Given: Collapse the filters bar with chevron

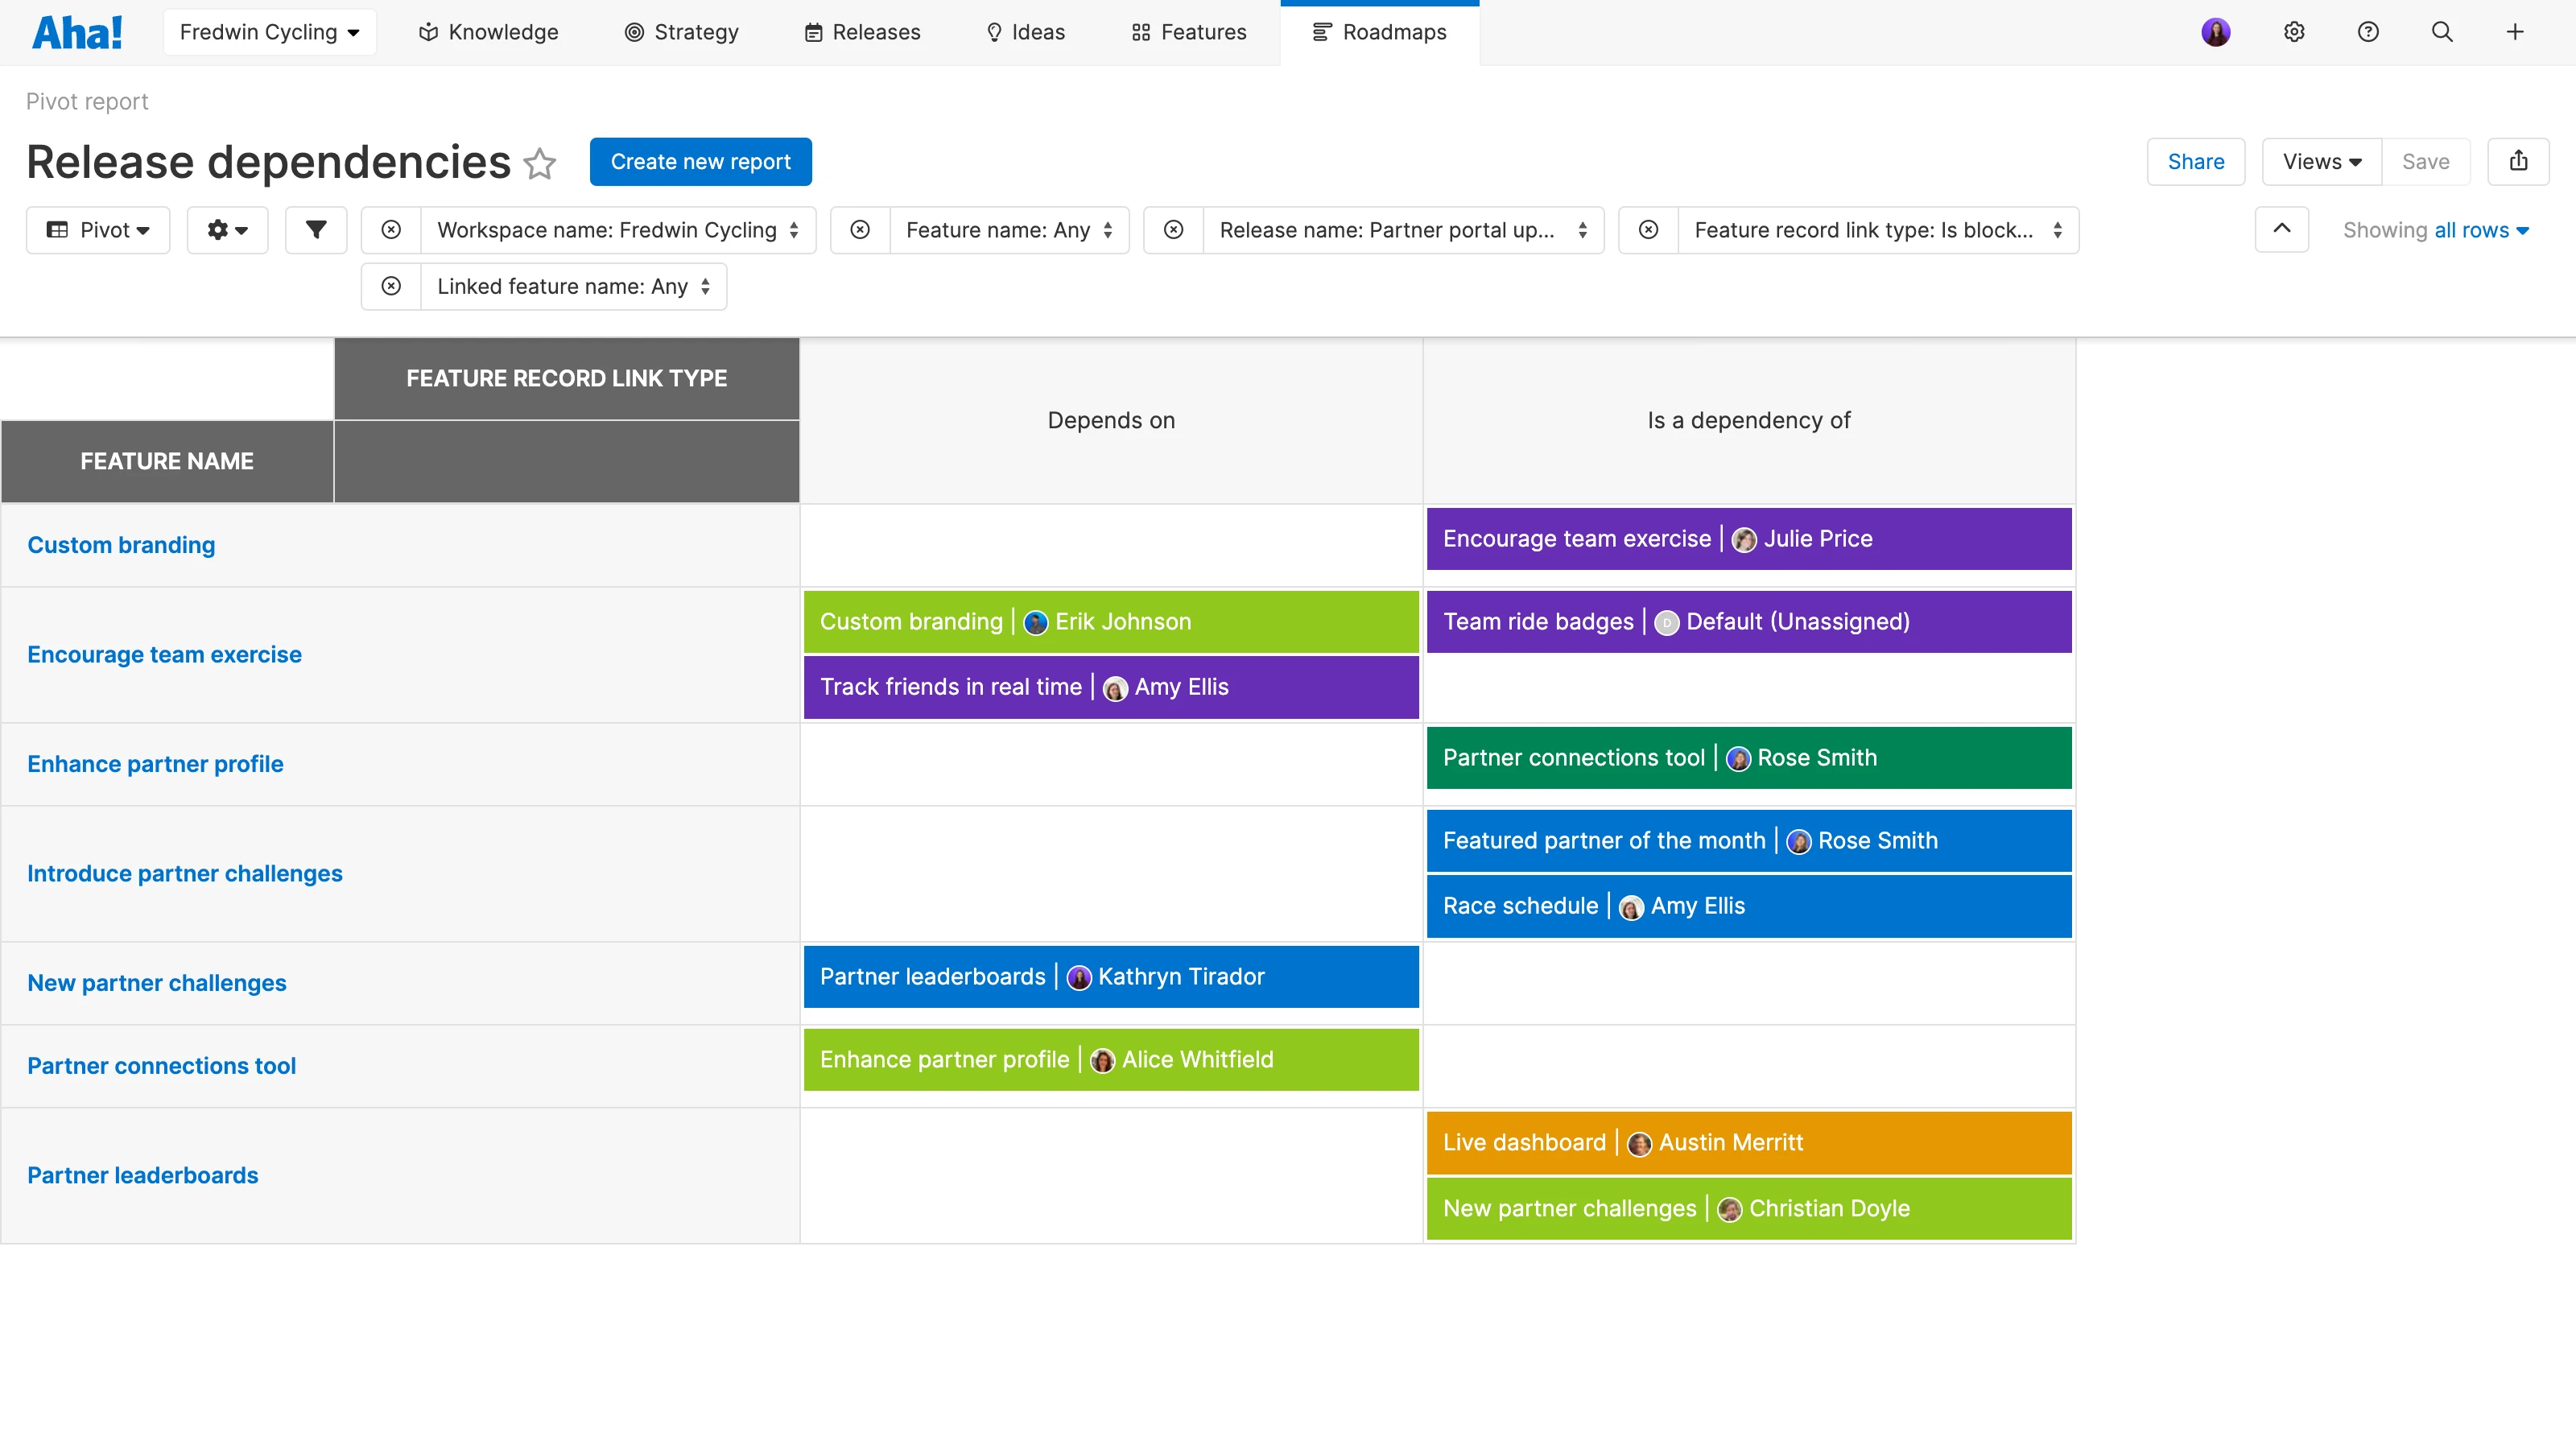Looking at the screenshot, I should pos(2281,229).
